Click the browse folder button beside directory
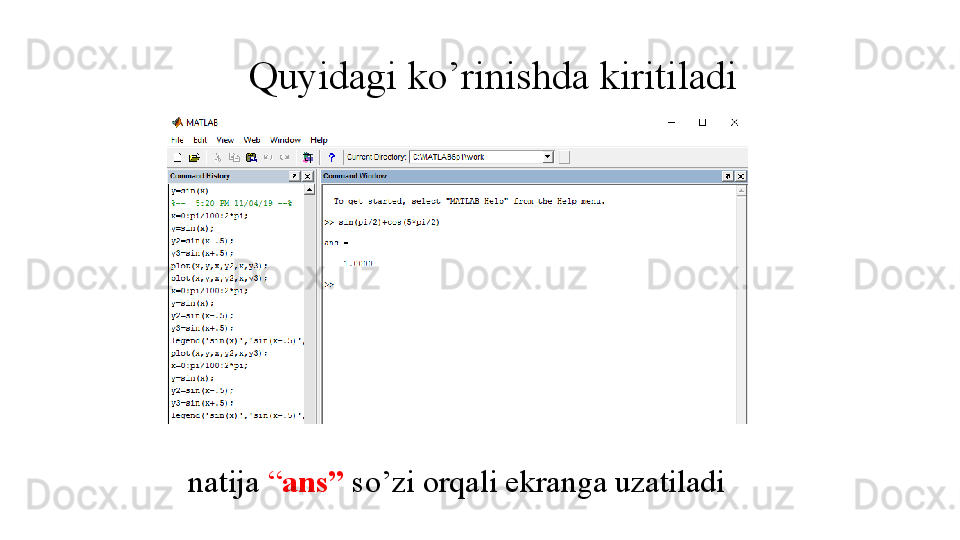 [564, 157]
